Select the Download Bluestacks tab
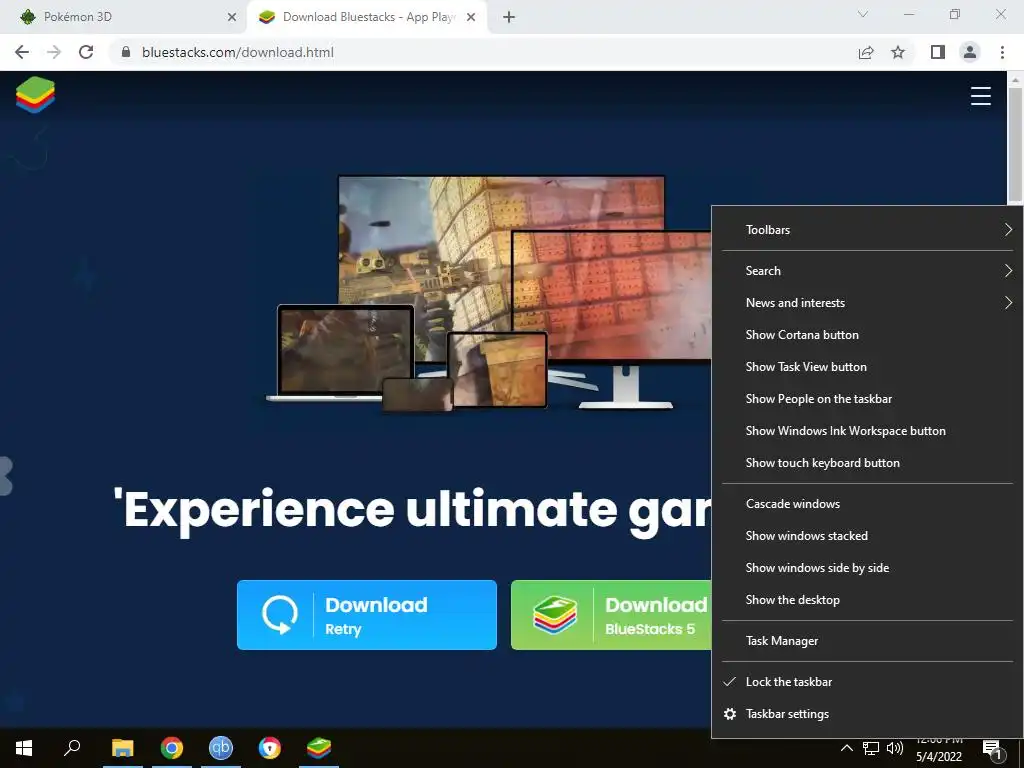The image size is (1024, 768). [367, 17]
